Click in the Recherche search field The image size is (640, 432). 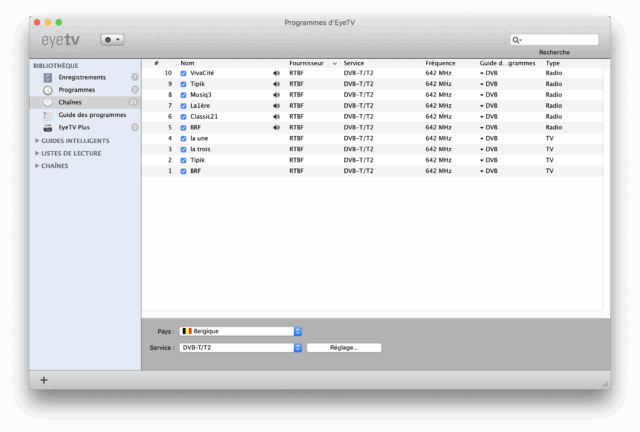click(x=558, y=40)
